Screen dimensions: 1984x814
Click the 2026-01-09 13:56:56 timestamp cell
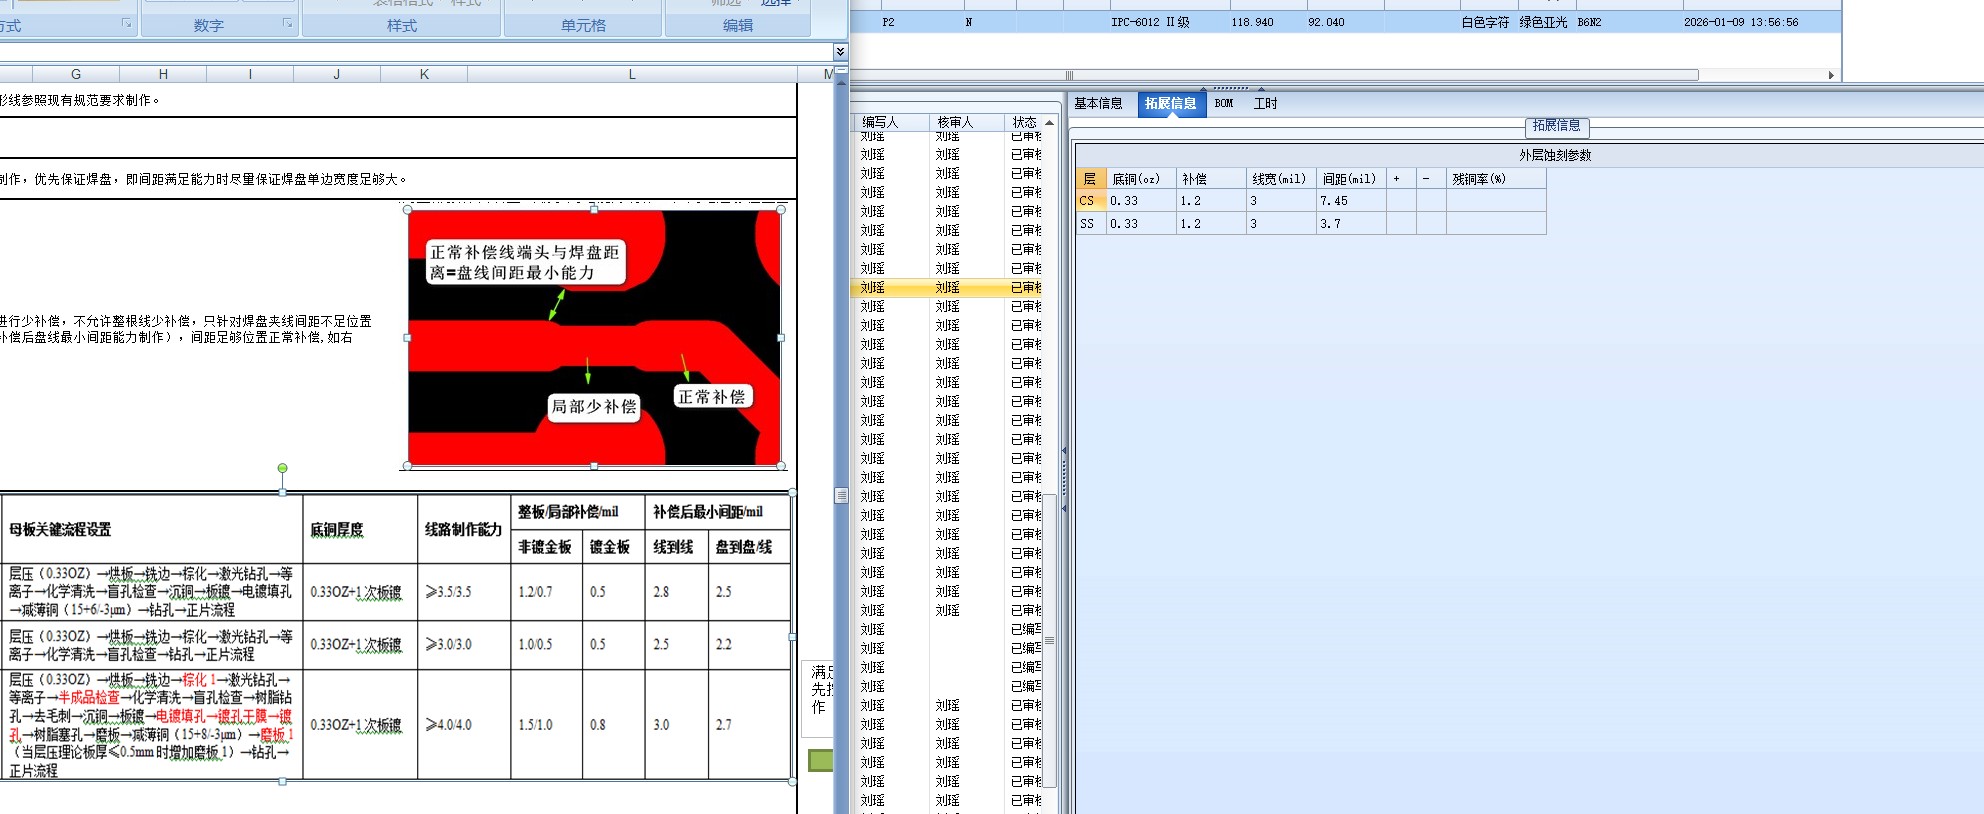(x=1741, y=22)
